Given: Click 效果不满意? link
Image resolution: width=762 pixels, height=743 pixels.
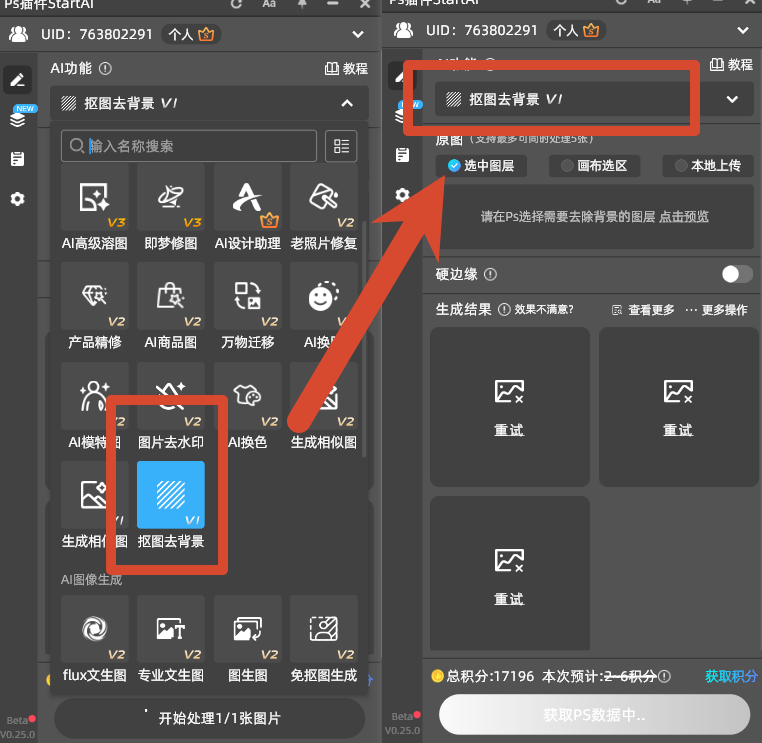Looking at the screenshot, I should pos(544,310).
